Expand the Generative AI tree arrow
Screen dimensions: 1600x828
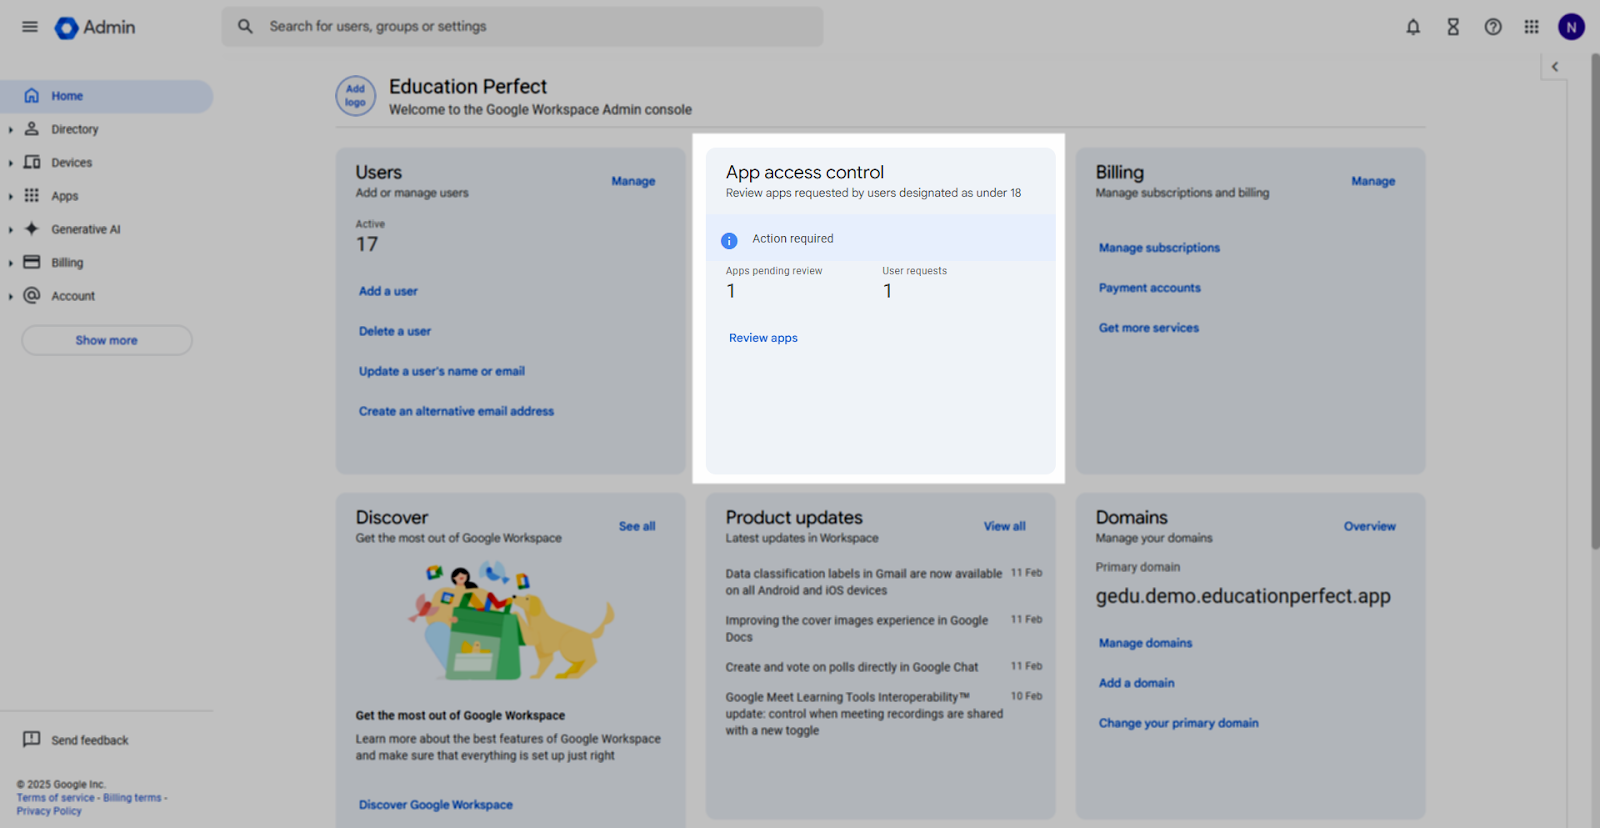pyautogui.click(x=11, y=230)
